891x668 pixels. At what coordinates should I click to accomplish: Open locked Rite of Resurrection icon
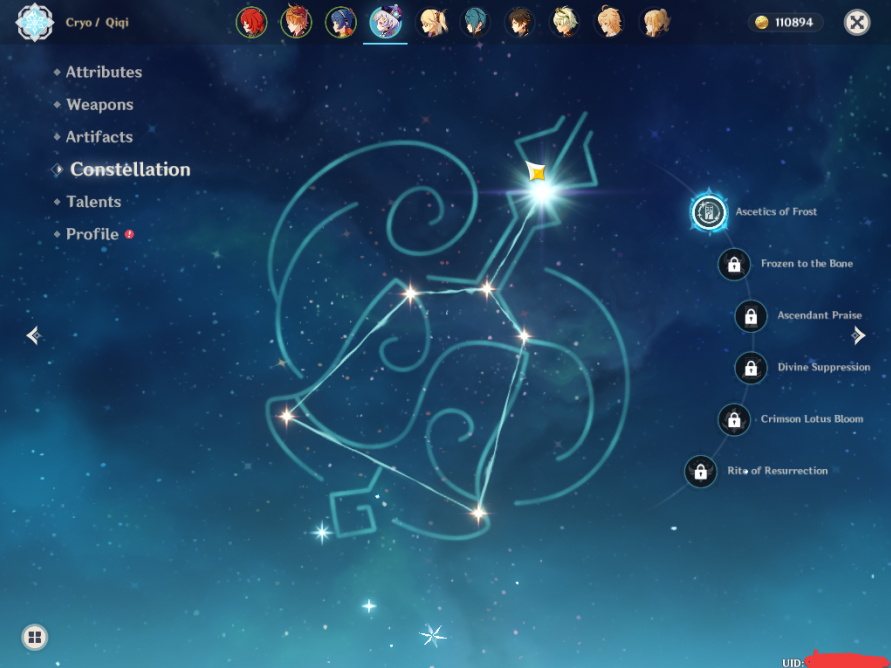pos(701,471)
